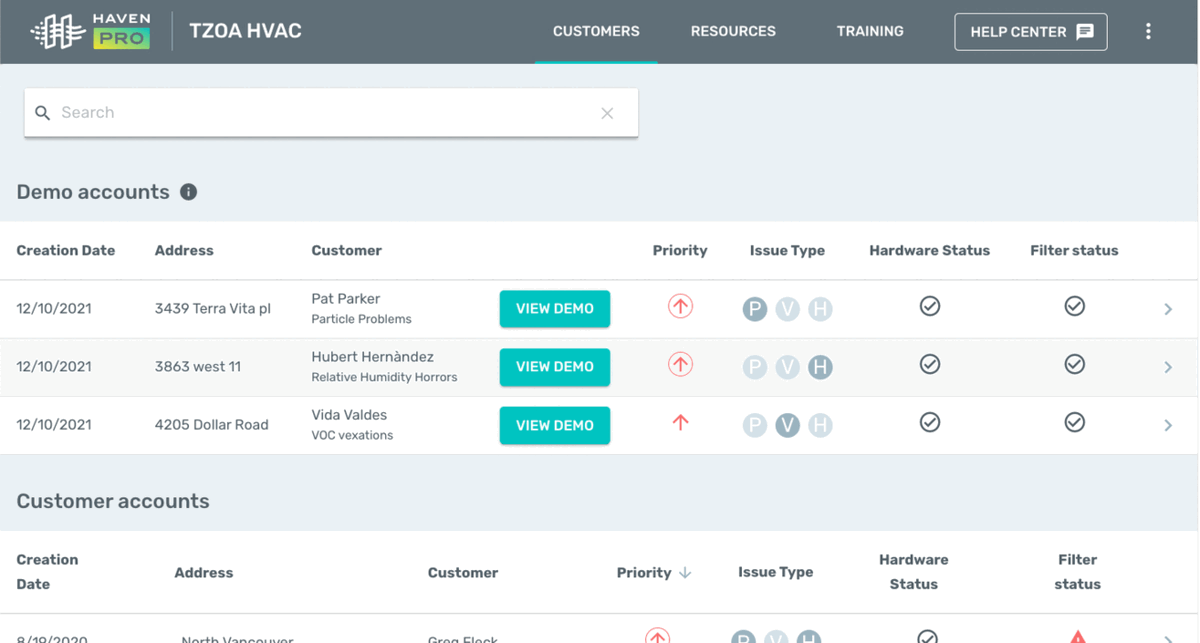Screen dimensions: 1200x643
Task: Open the three-dot more options menu
Action: tap(1148, 32)
